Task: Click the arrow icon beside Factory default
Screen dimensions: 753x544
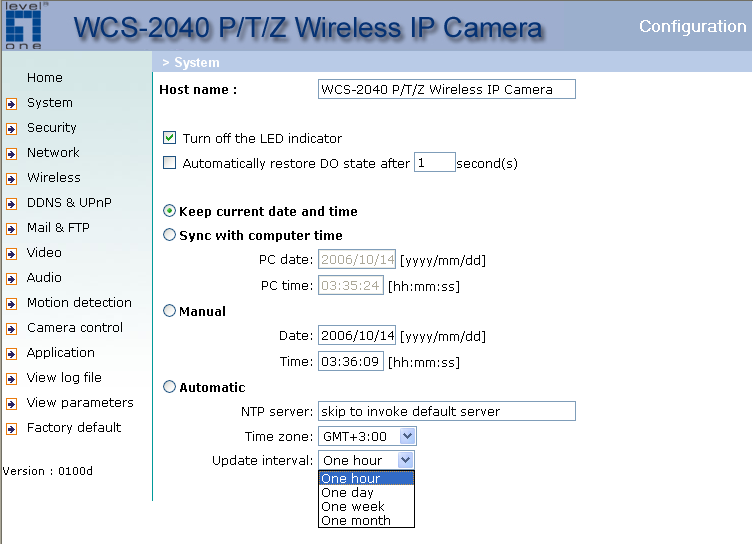Action: (11, 429)
